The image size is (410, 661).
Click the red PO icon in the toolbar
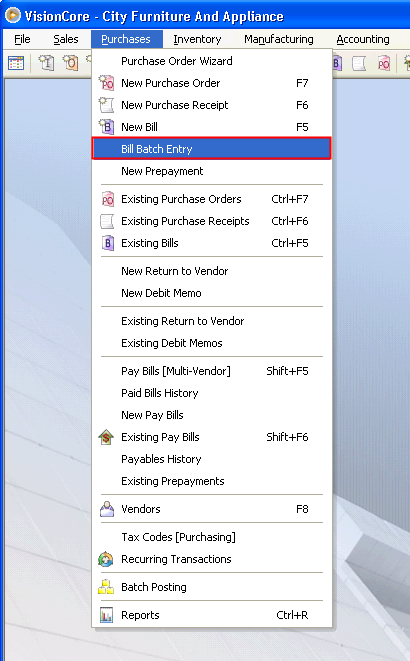click(383, 63)
